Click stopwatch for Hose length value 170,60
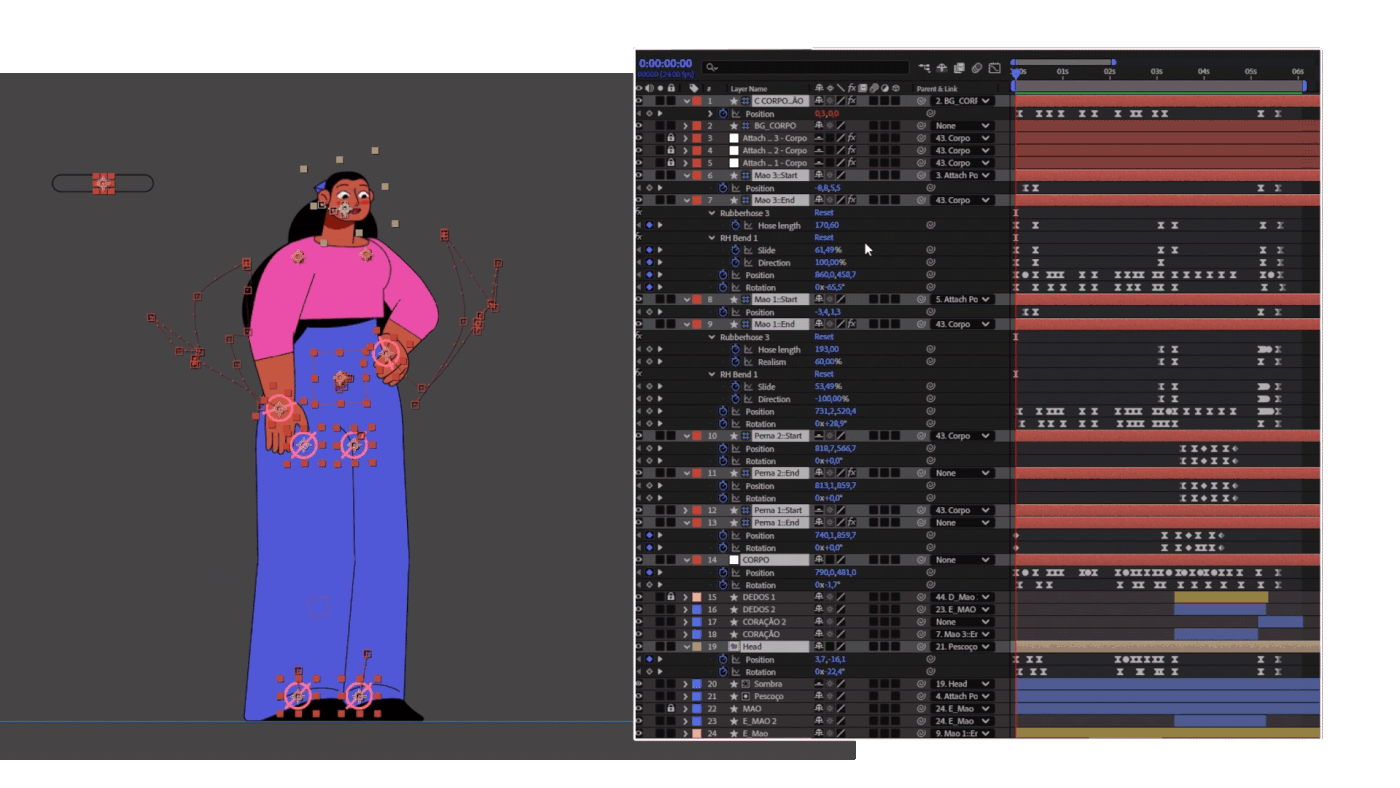Image resolution: width=1400 pixels, height=788 pixels. (x=735, y=226)
